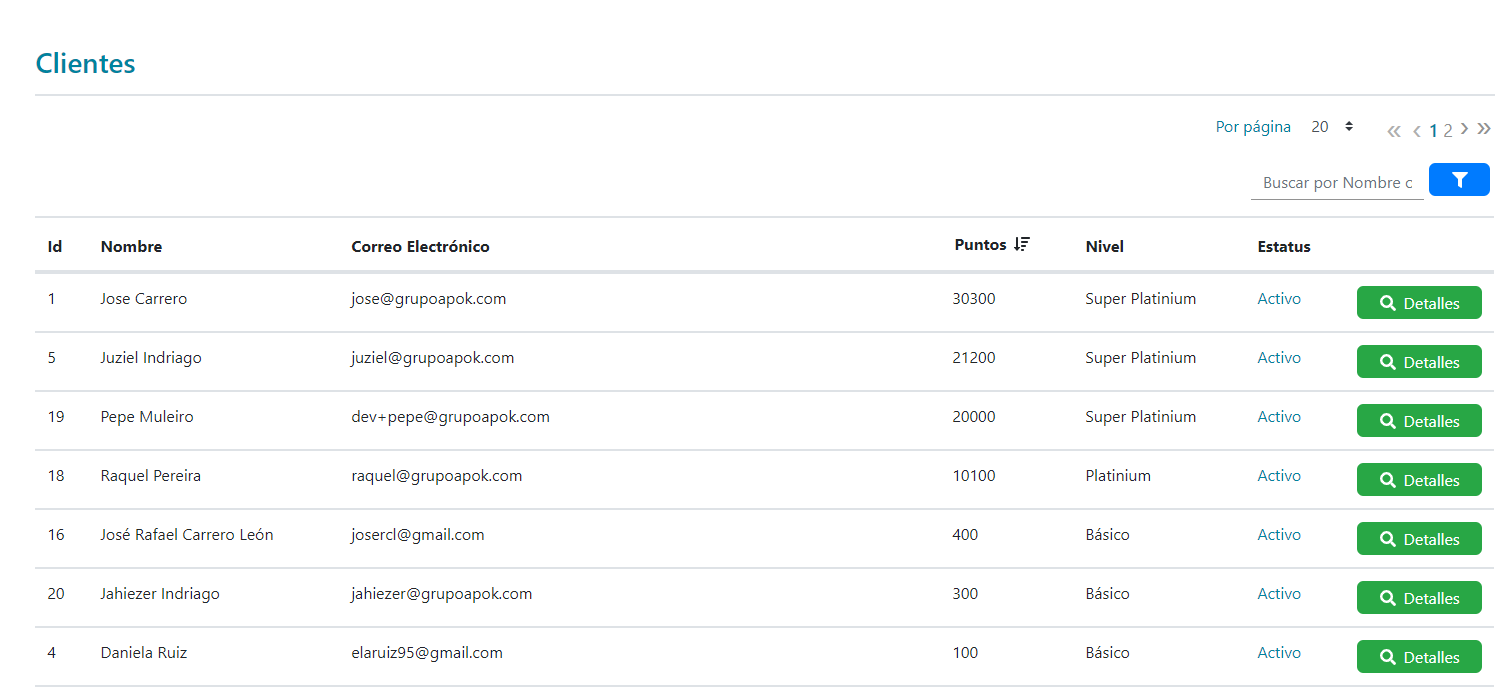Image resolution: width=1512 pixels, height=688 pixels.
Task: Open Detalles for Juziel Indriago
Action: coord(1418,362)
